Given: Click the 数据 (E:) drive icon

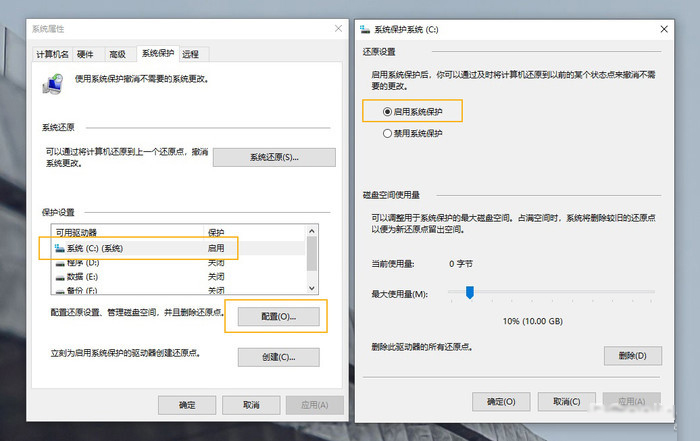Looking at the screenshot, I should click(x=60, y=277).
